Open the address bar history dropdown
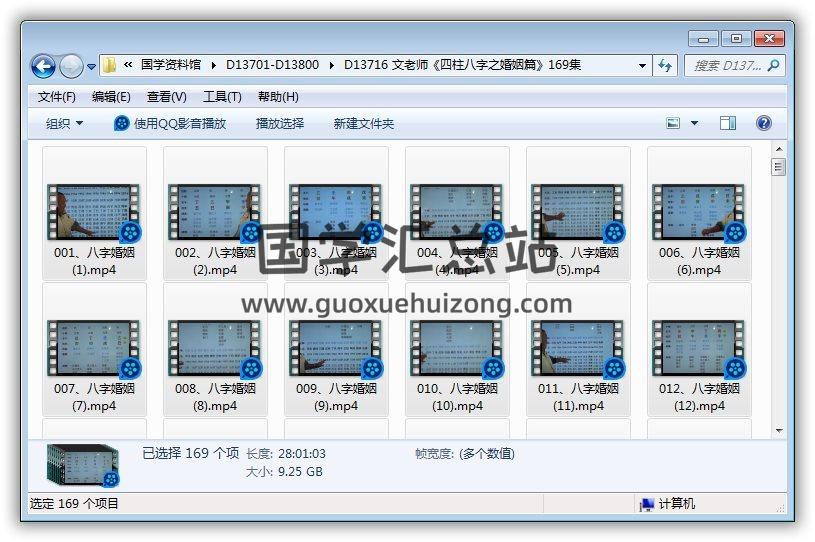Screen dimensions: 815x542 pos(642,66)
